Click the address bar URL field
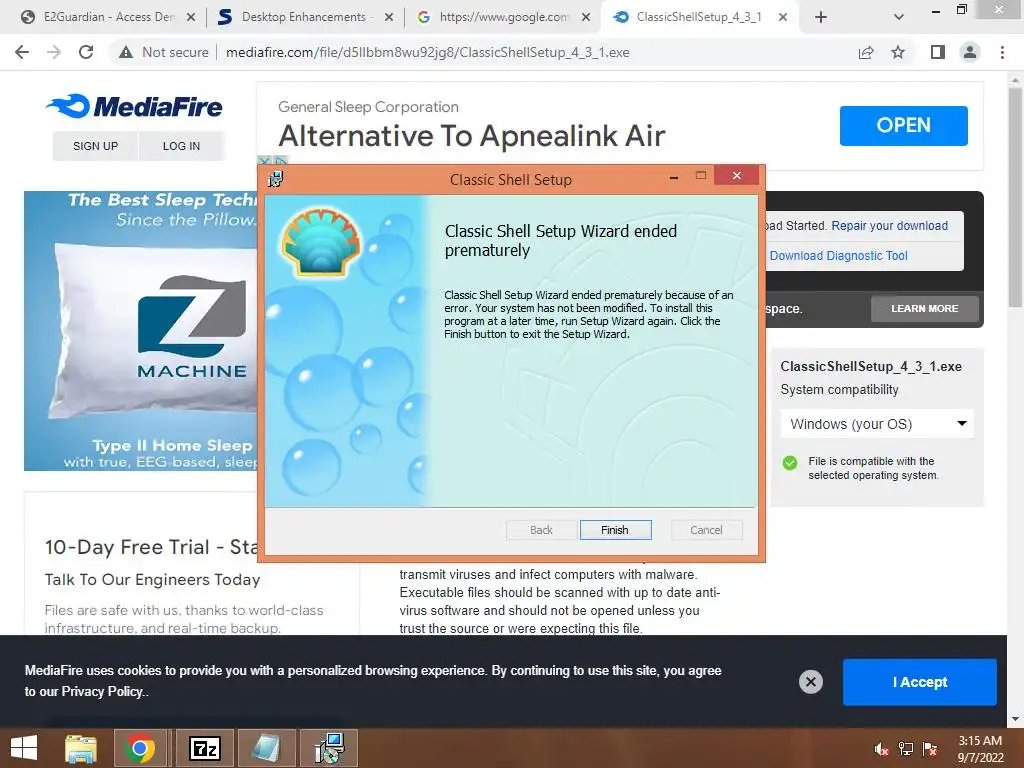 pos(428,52)
